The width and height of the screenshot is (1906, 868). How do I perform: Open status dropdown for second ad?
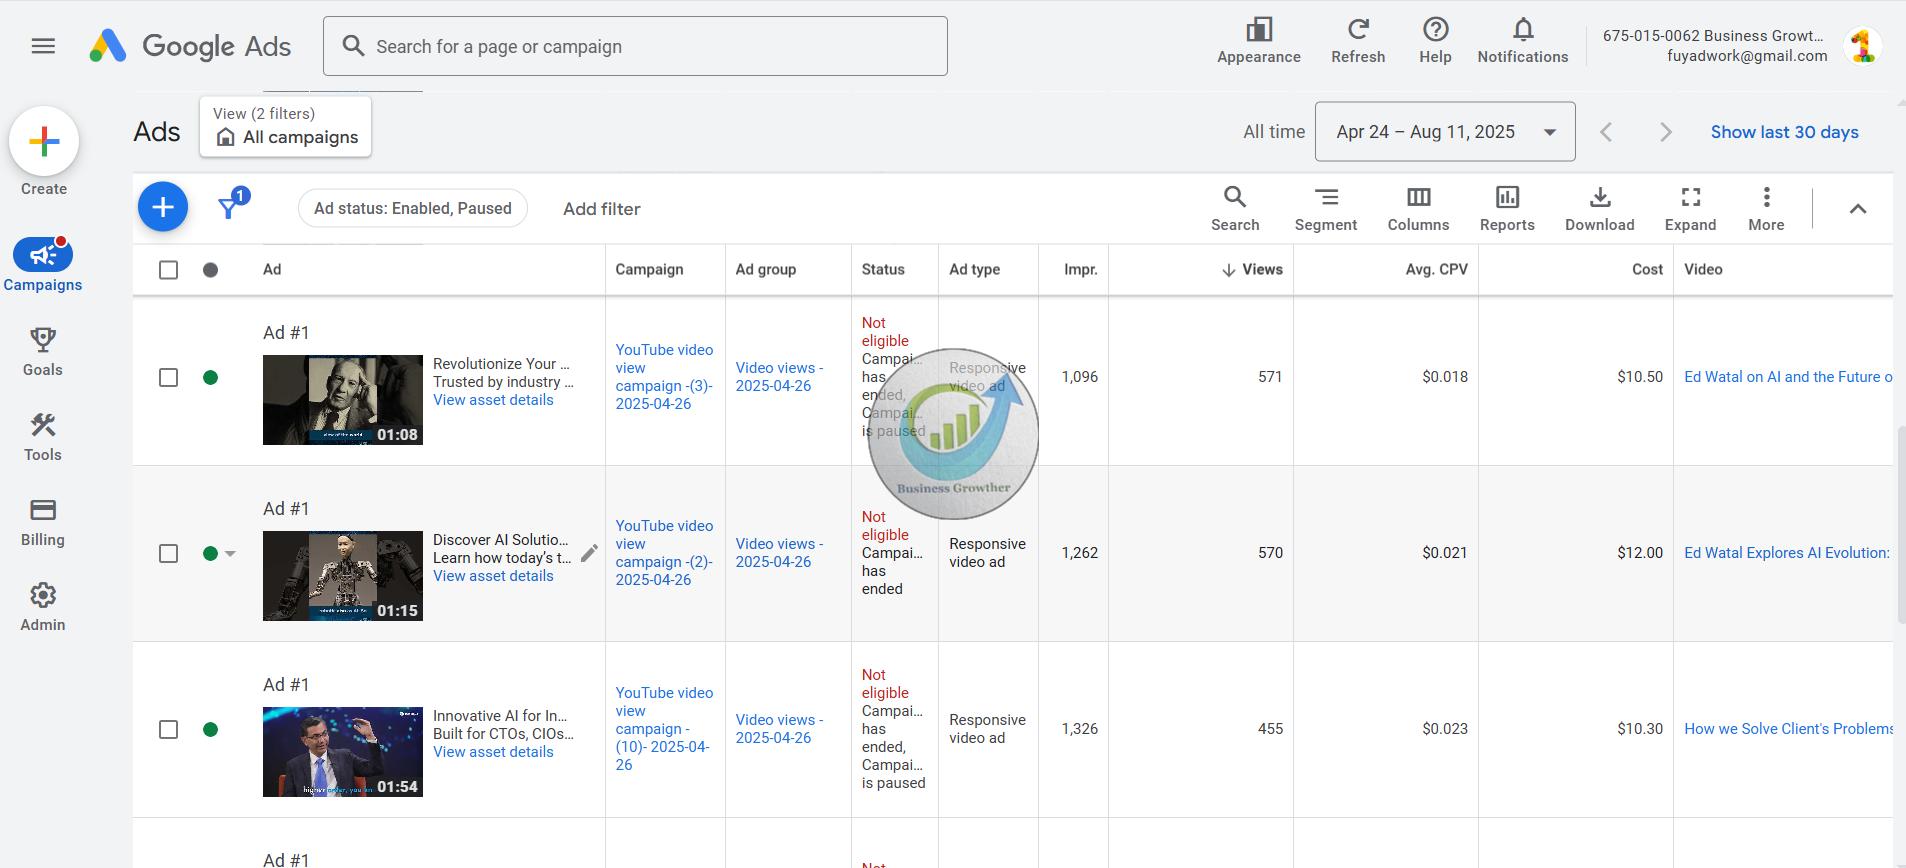[x=230, y=554]
